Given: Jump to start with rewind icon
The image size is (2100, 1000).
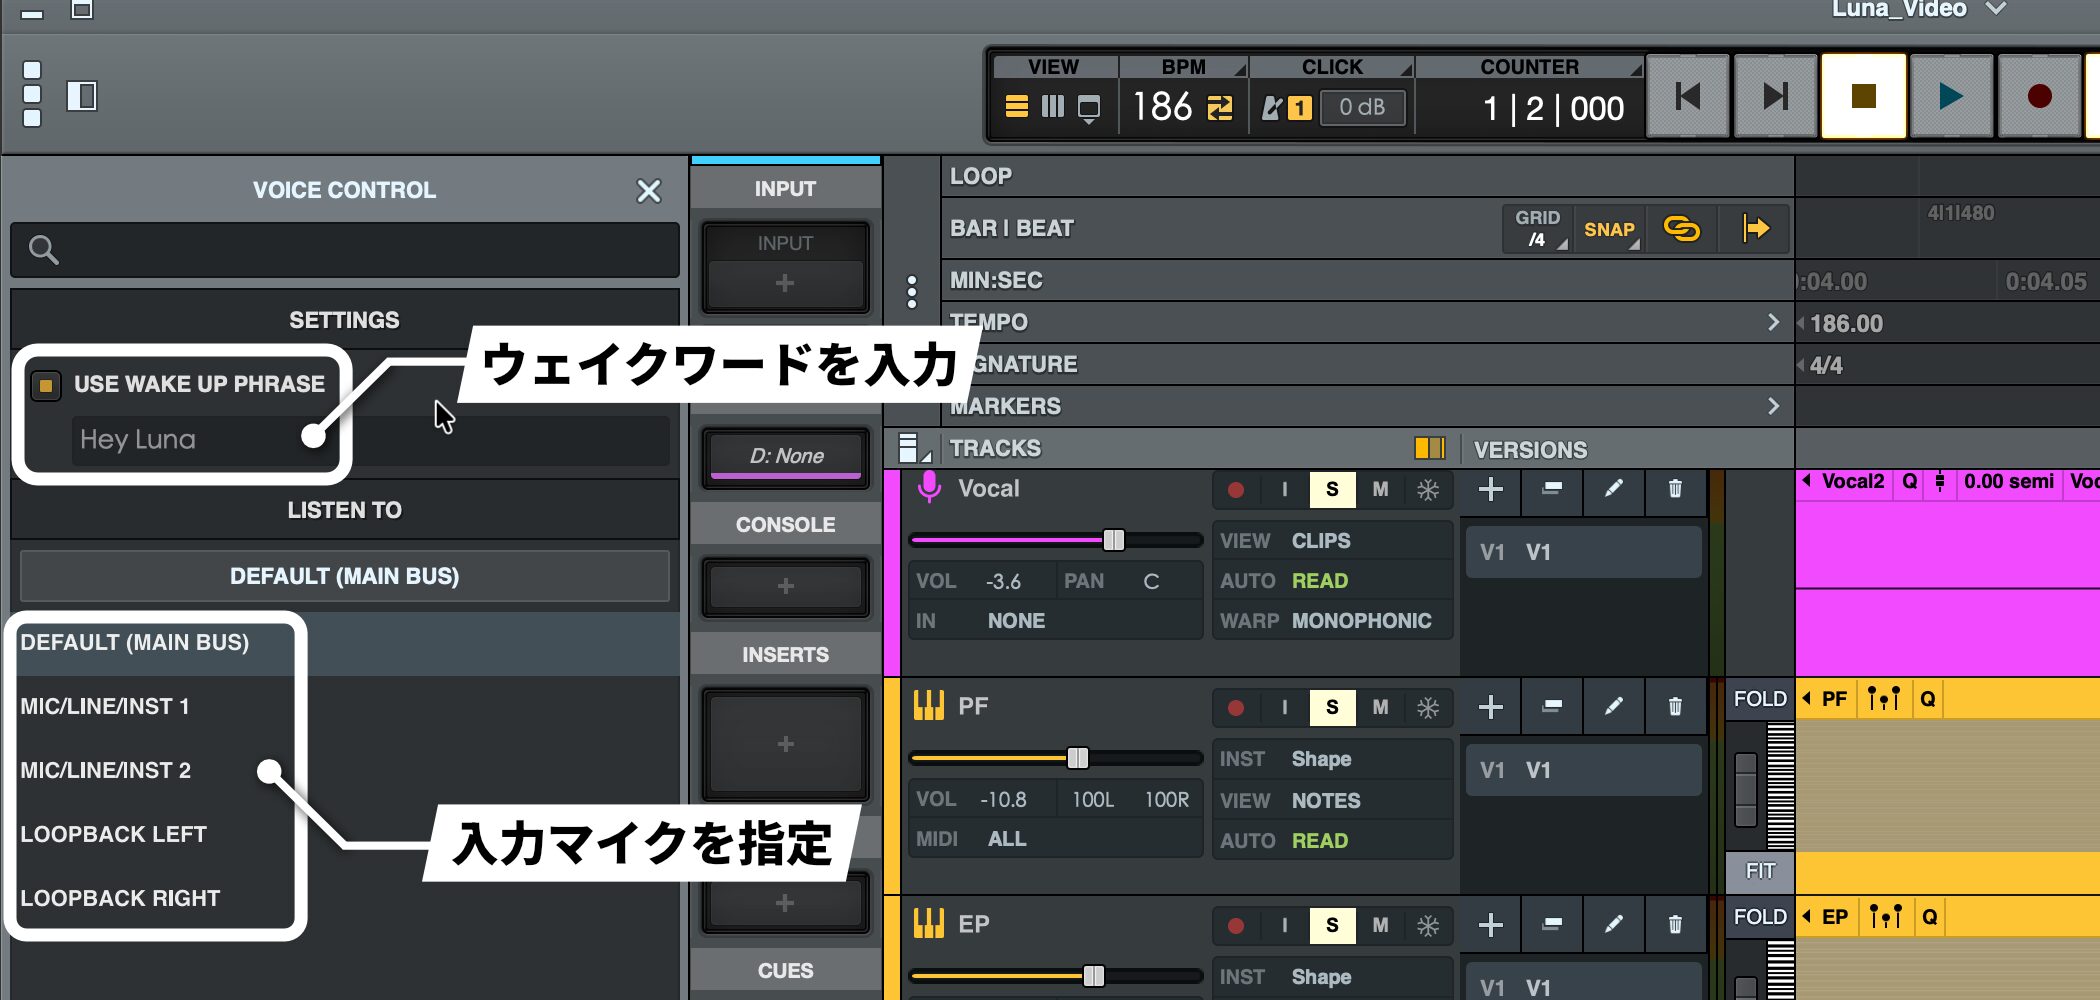Looking at the screenshot, I should tap(1688, 96).
